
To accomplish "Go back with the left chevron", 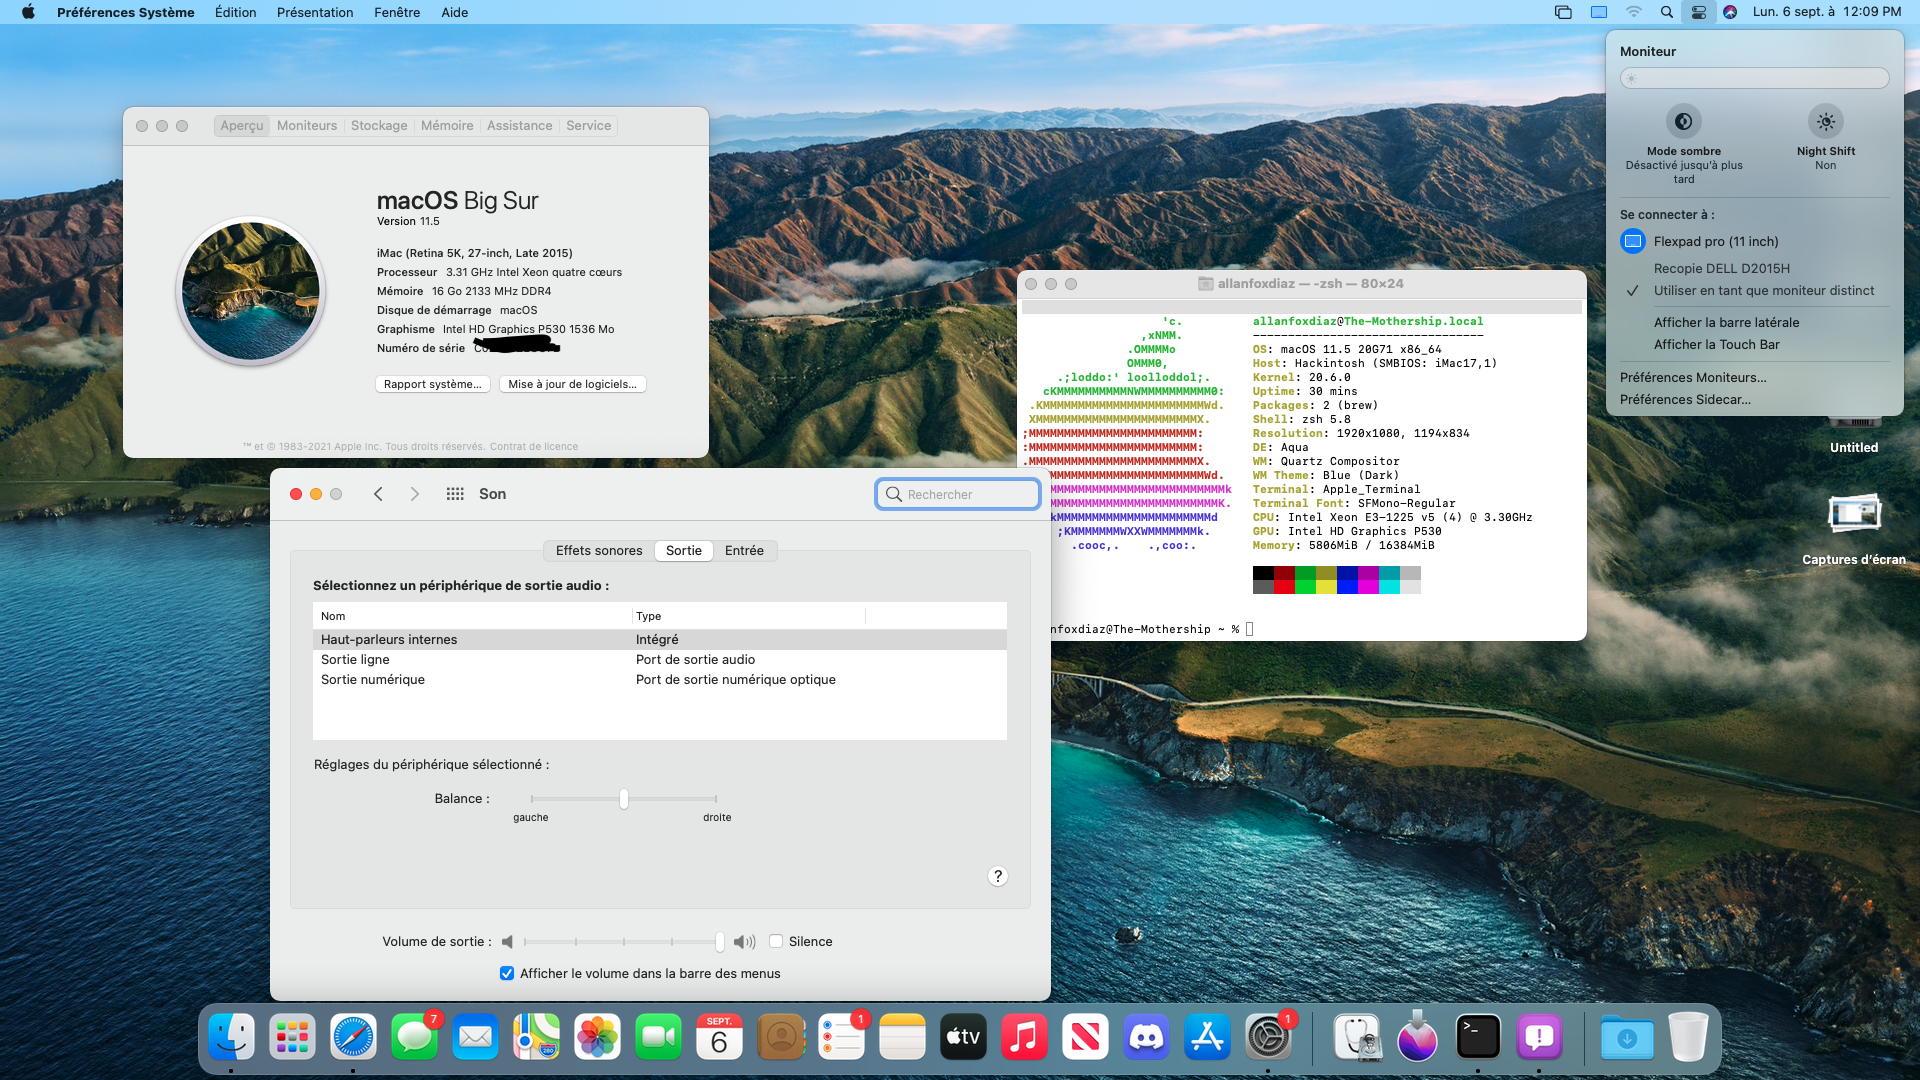I will [378, 494].
